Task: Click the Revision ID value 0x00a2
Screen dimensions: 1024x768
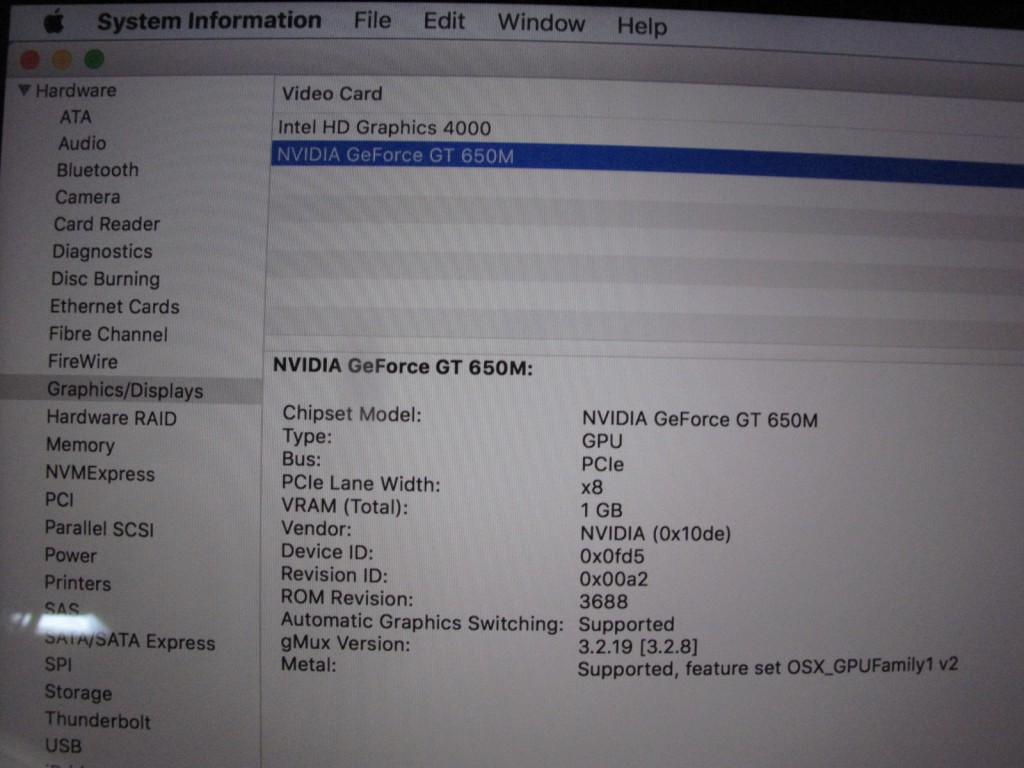Action: (x=613, y=579)
